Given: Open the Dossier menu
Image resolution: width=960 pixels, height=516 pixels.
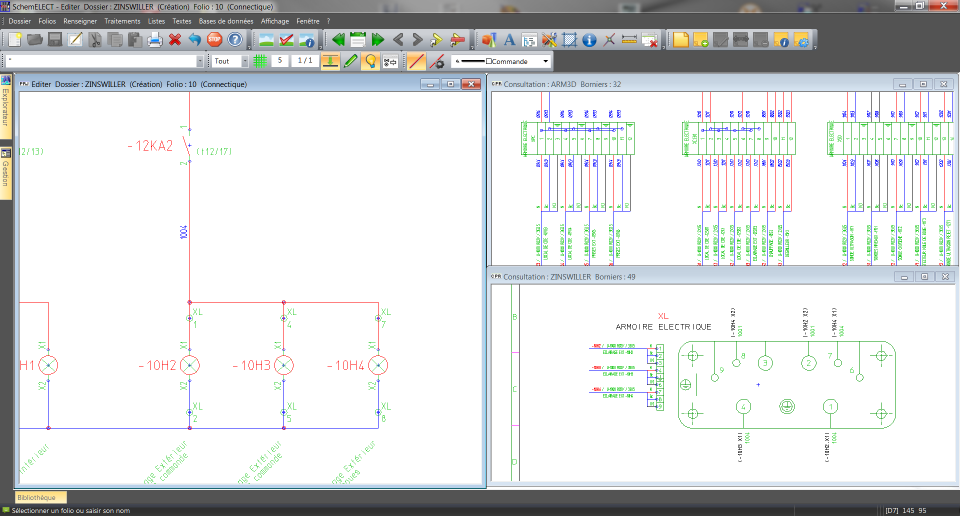Looking at the screenshot, I should pyautogui.click(x=20, y=21).
